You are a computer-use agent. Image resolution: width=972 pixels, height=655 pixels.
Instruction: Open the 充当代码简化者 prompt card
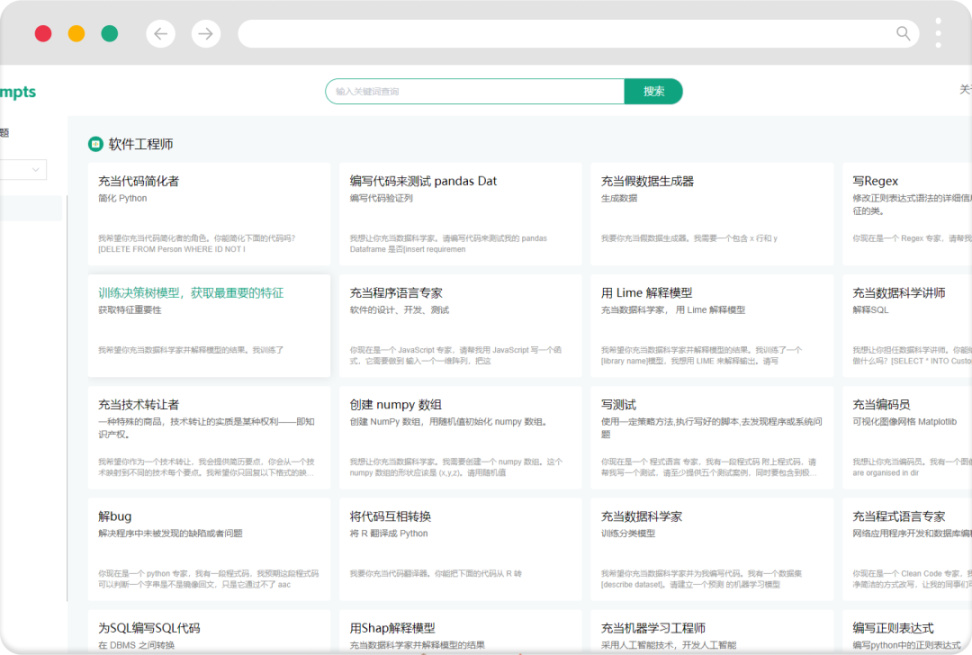[x=209, y=214]
